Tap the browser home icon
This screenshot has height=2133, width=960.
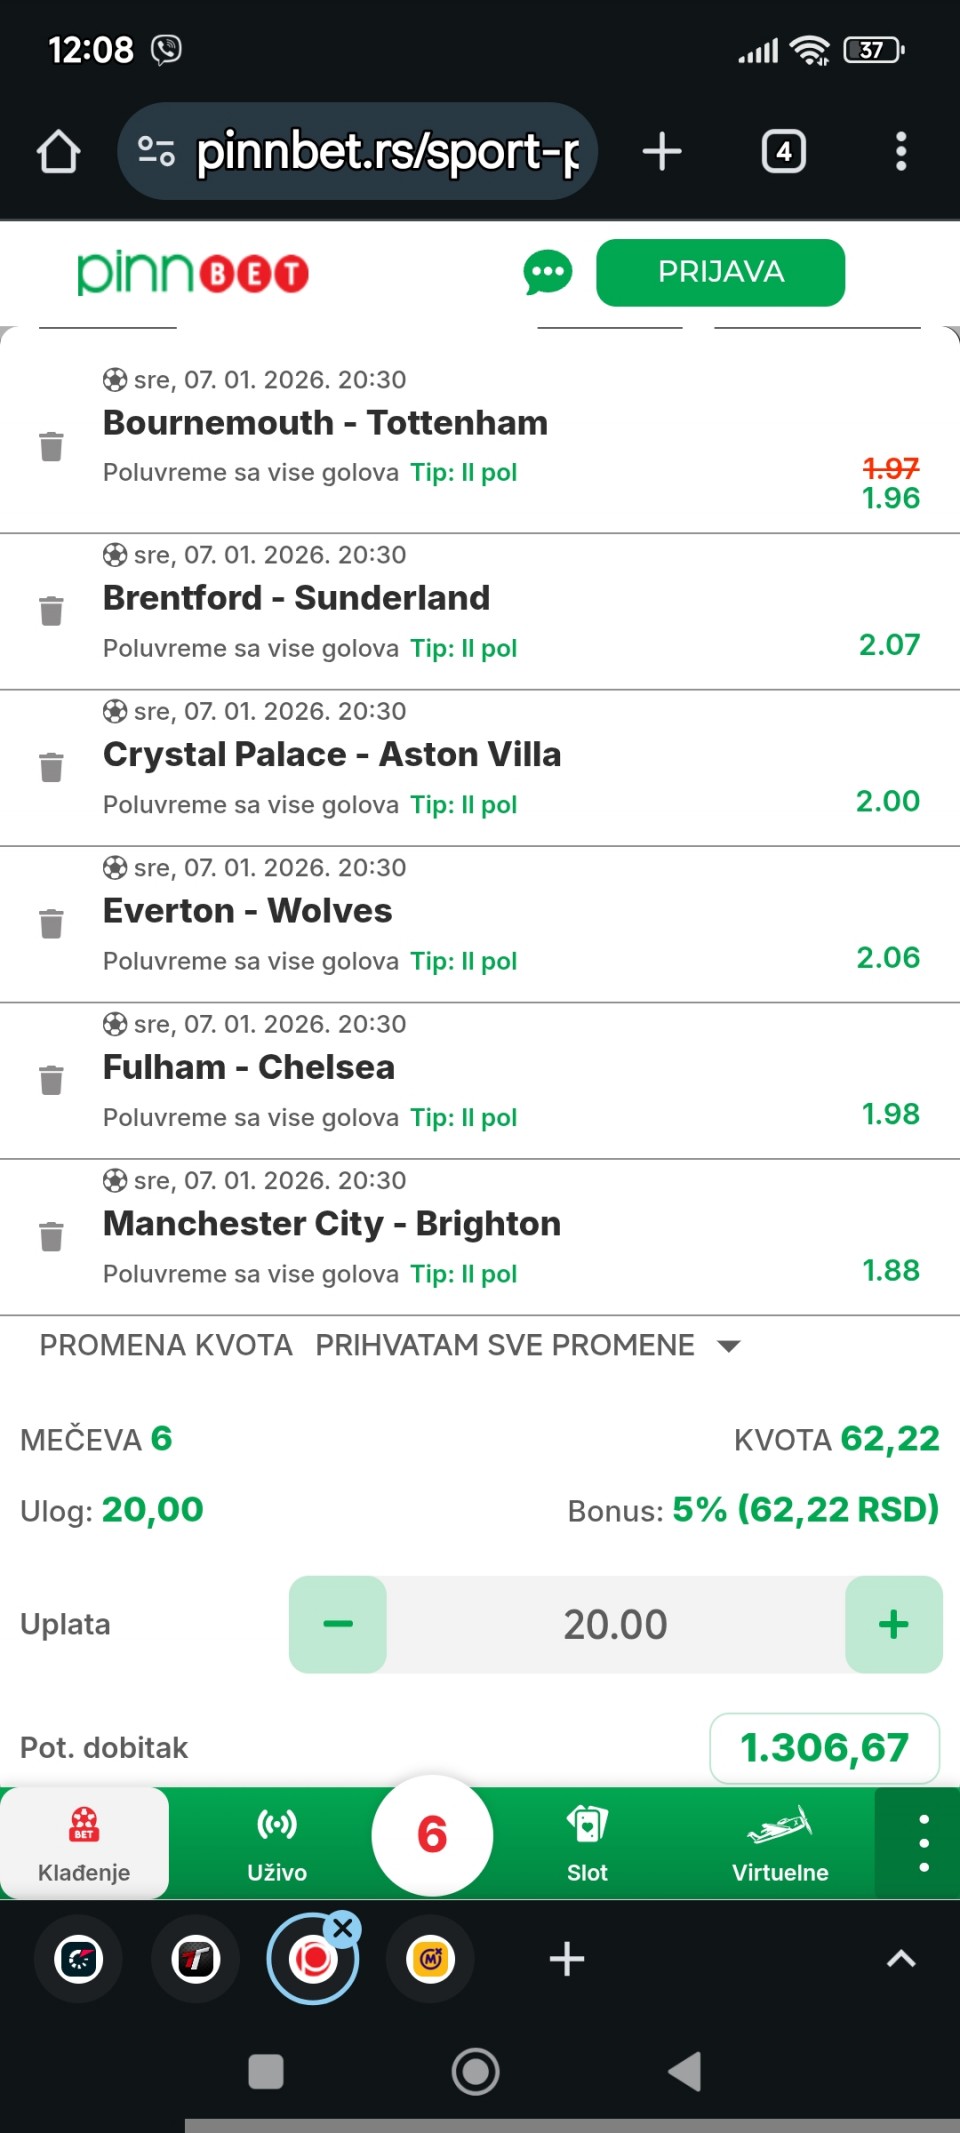[x=58, y=152]
